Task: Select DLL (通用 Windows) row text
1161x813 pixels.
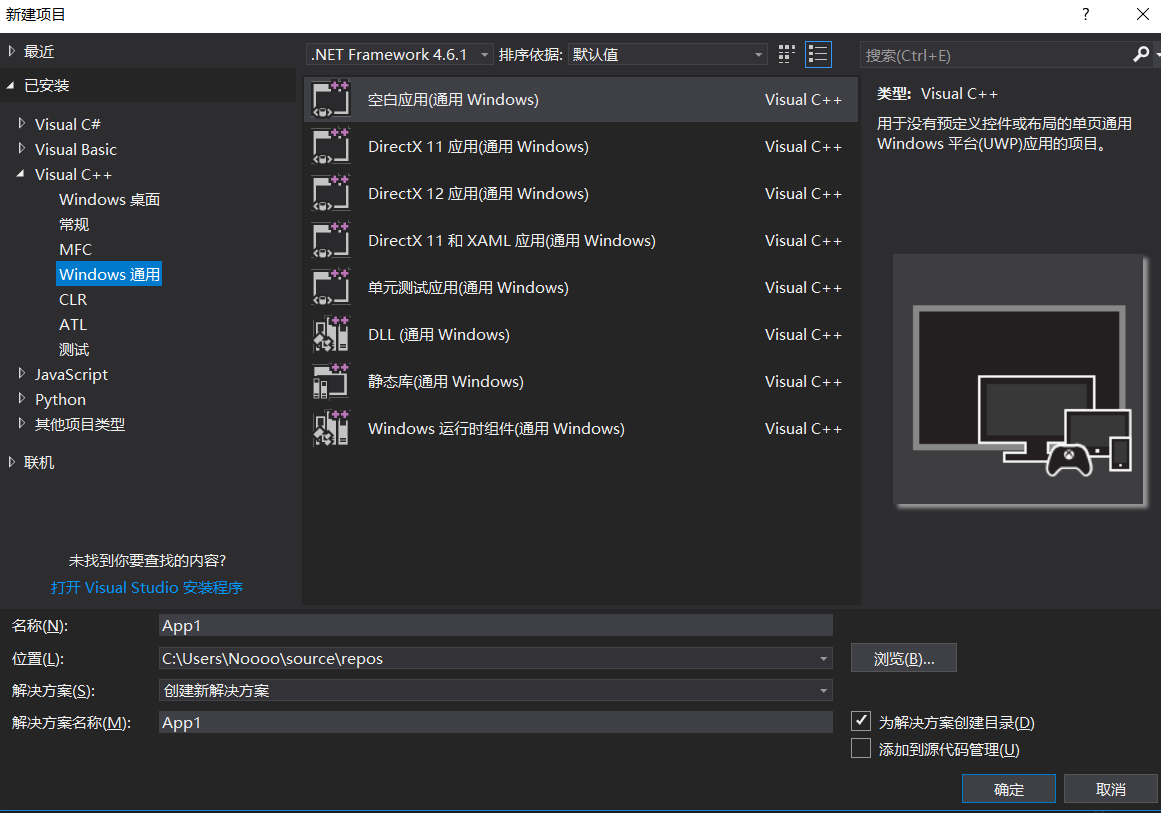Action: (439, 335)
